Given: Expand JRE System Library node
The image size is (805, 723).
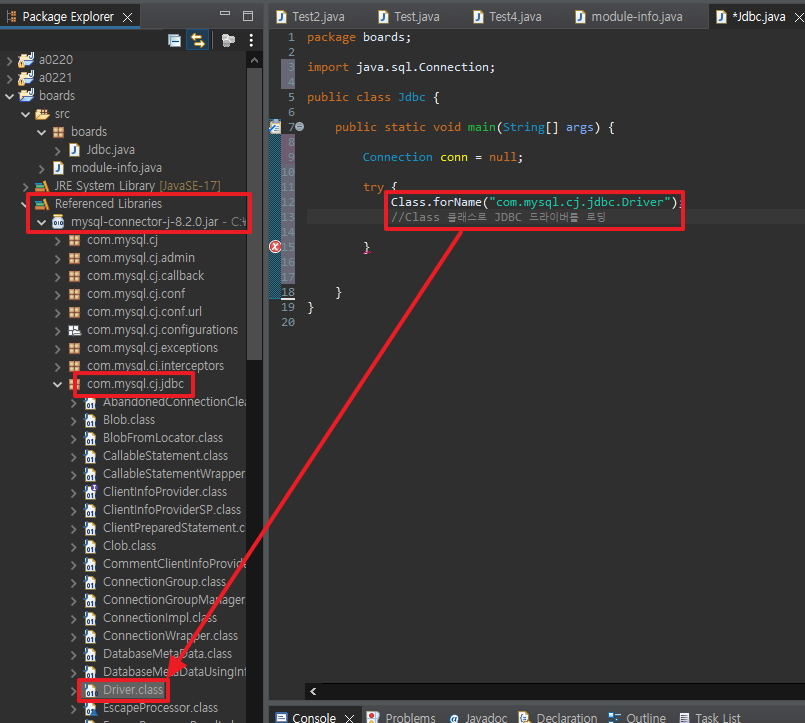Looking at the screenshot, I should coord(26,186).
